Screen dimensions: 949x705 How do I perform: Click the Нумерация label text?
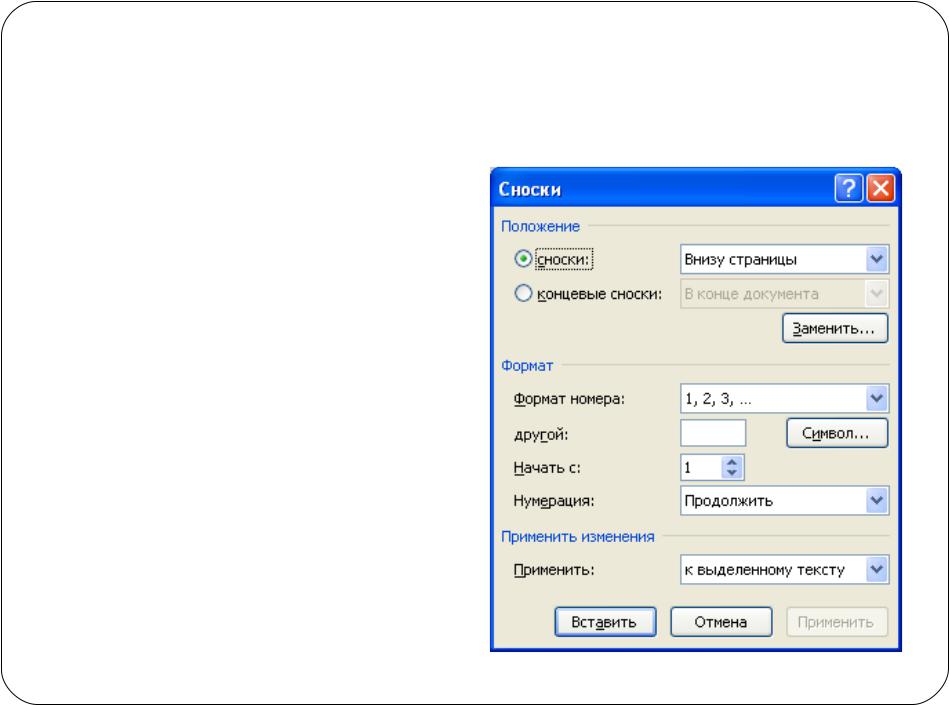pos(554,501)
